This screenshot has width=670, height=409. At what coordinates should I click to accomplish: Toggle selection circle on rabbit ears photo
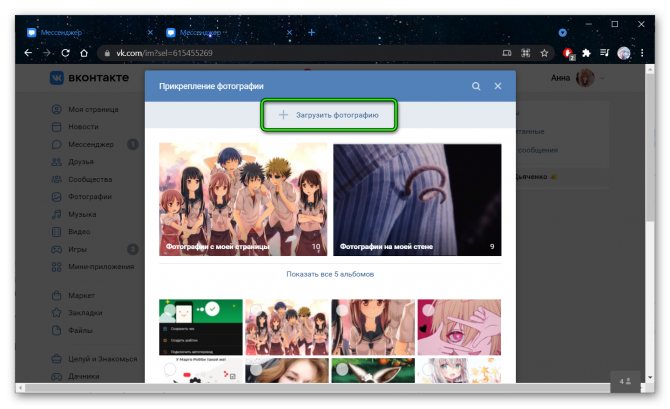[342, 369]
